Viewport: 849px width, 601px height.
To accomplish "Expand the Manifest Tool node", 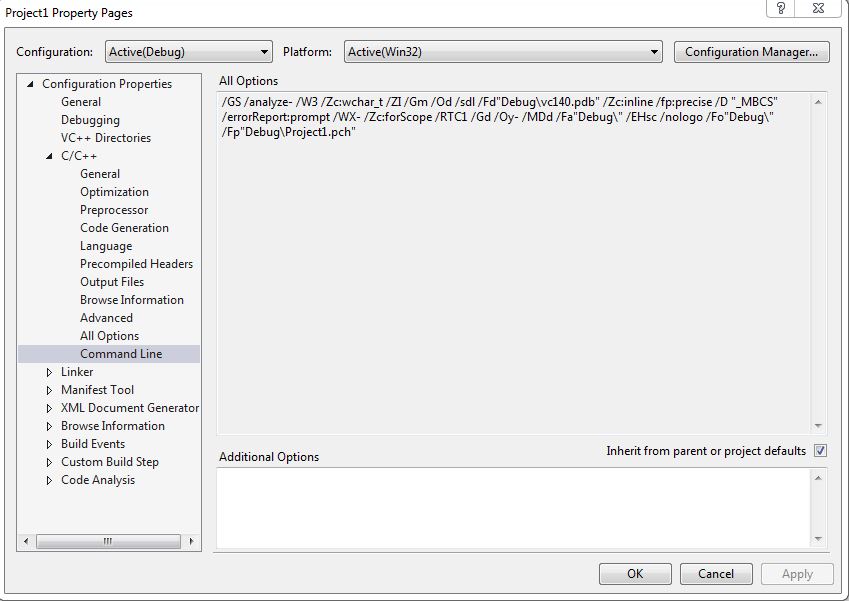I will [x=51, y=390].
